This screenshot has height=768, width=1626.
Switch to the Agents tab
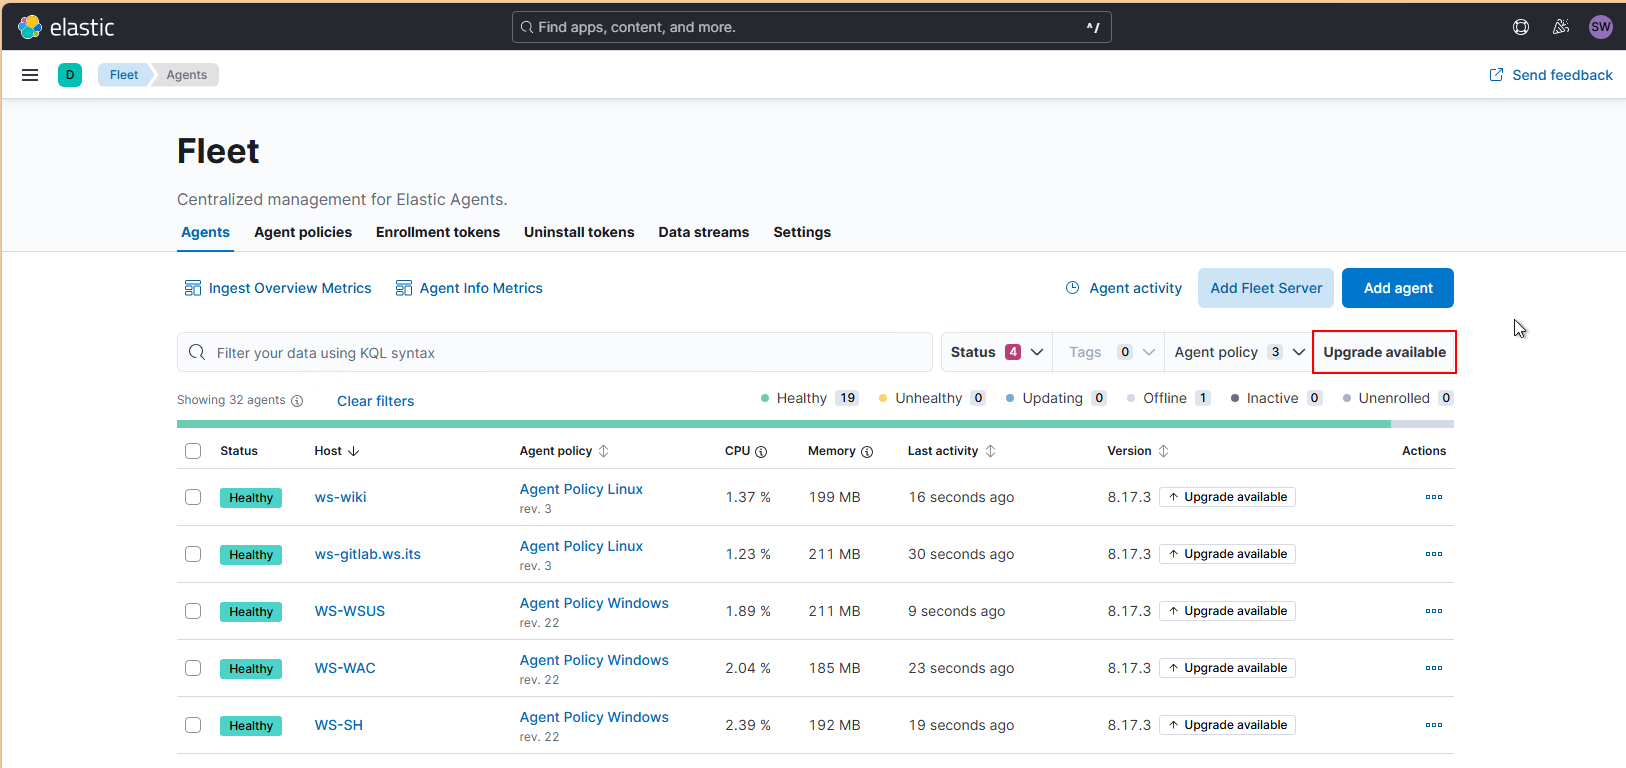(205, 232)
